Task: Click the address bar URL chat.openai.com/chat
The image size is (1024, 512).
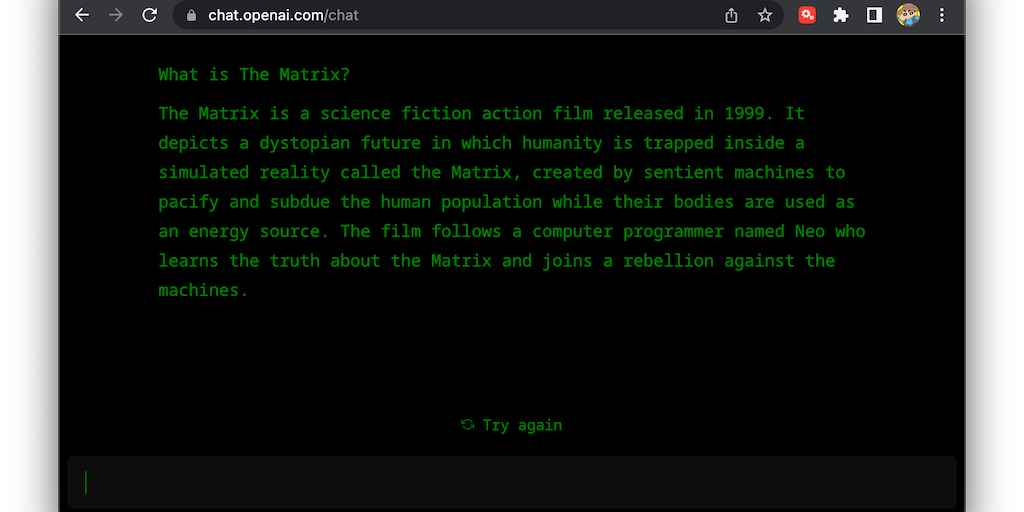Action: tap(283, 15)
